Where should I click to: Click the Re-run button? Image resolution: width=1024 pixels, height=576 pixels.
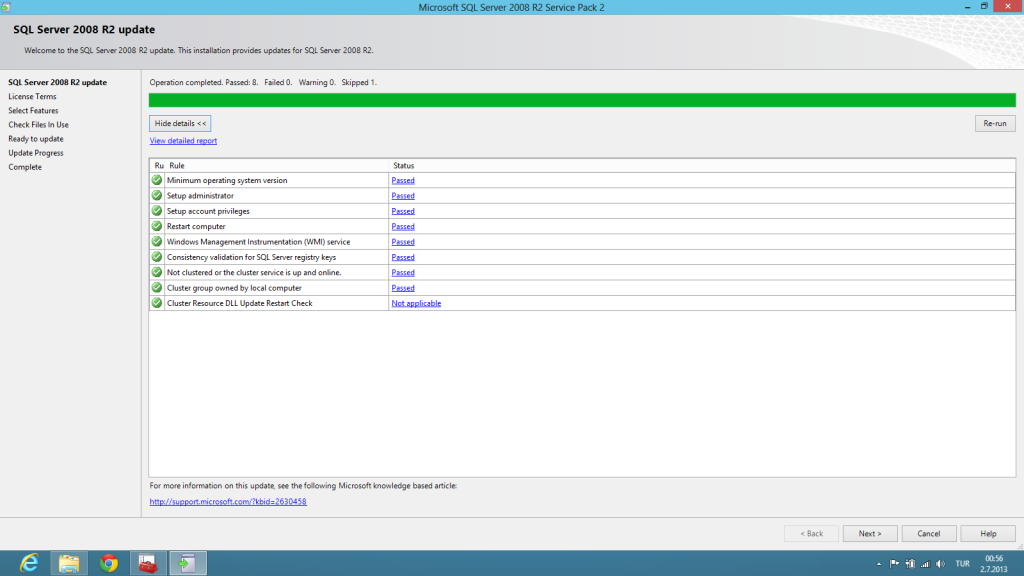click(995, 123)
